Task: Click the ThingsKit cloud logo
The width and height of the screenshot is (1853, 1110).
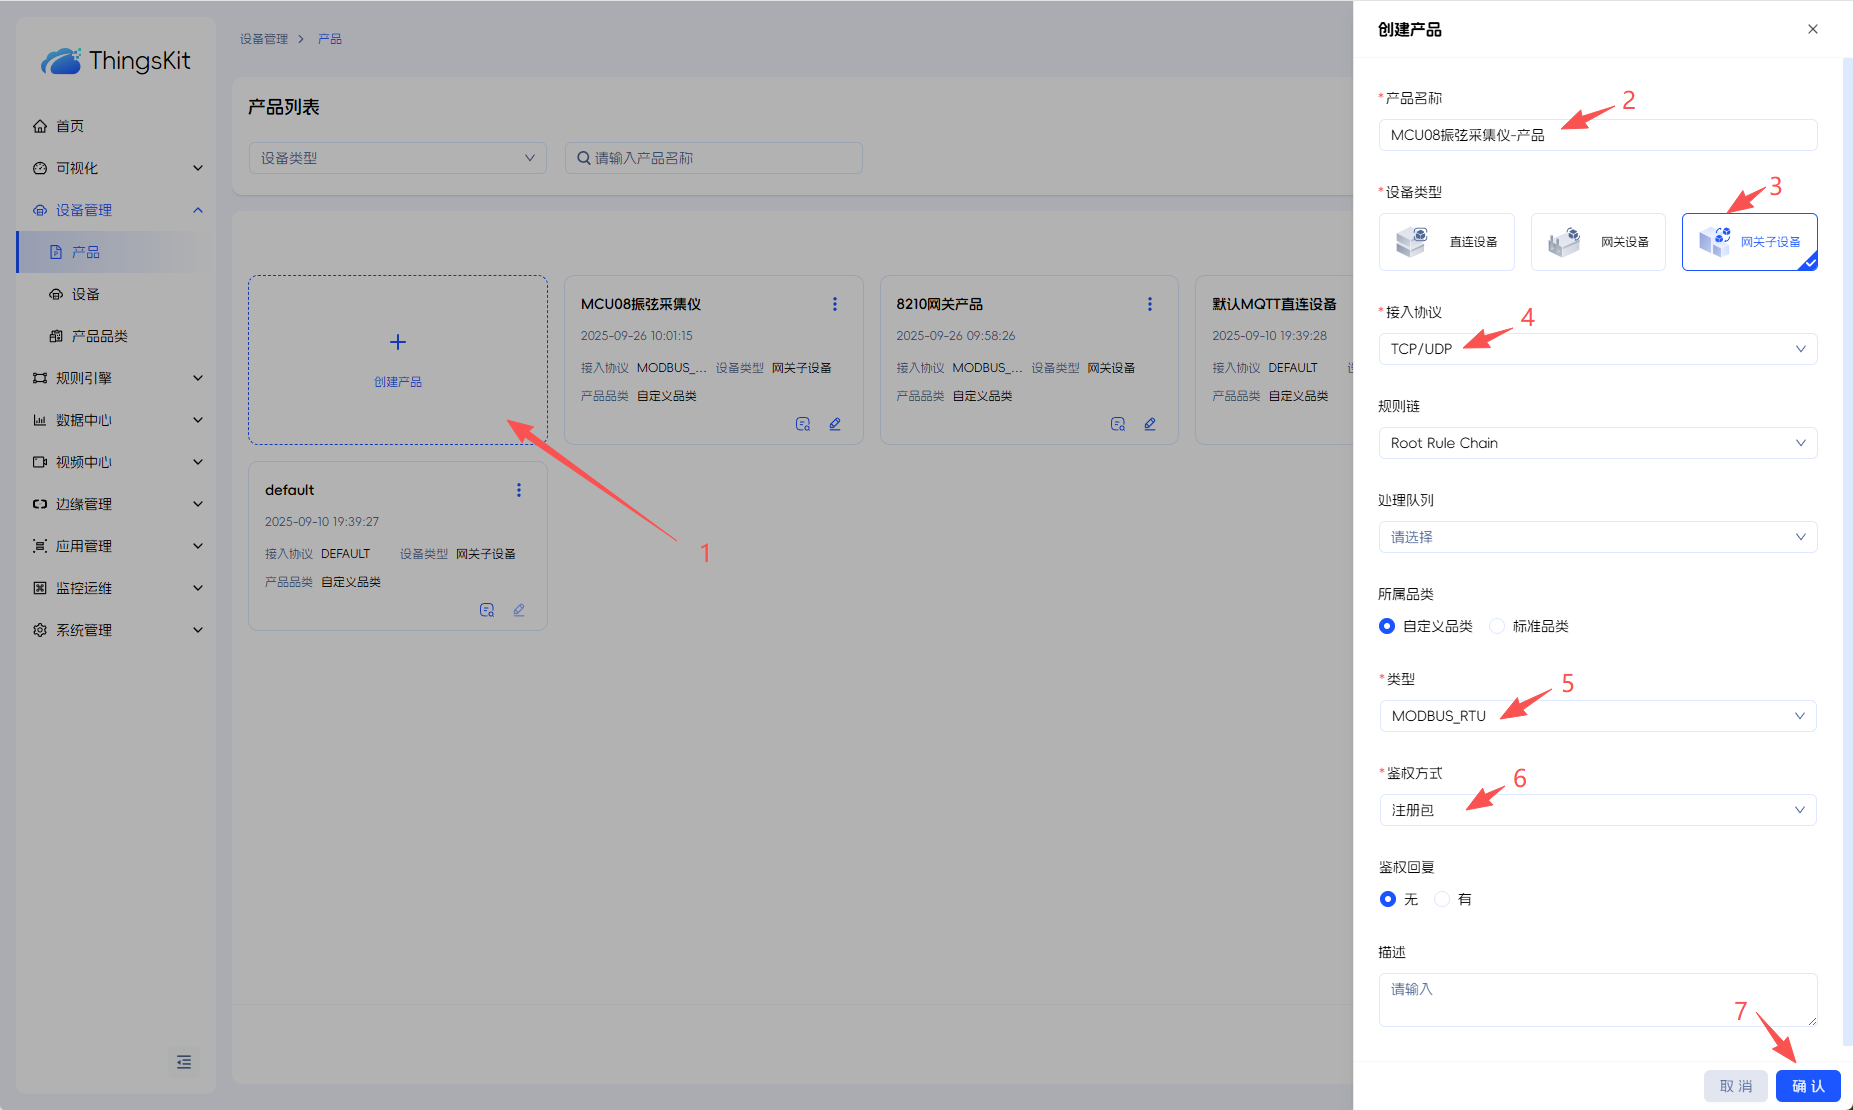Action: point(61,61)
